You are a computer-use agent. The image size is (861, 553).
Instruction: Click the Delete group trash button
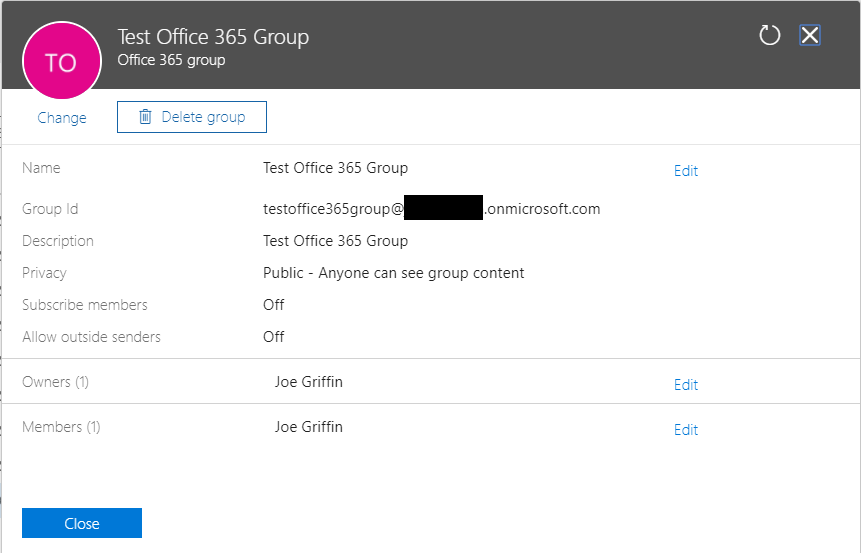coord(192,117)
